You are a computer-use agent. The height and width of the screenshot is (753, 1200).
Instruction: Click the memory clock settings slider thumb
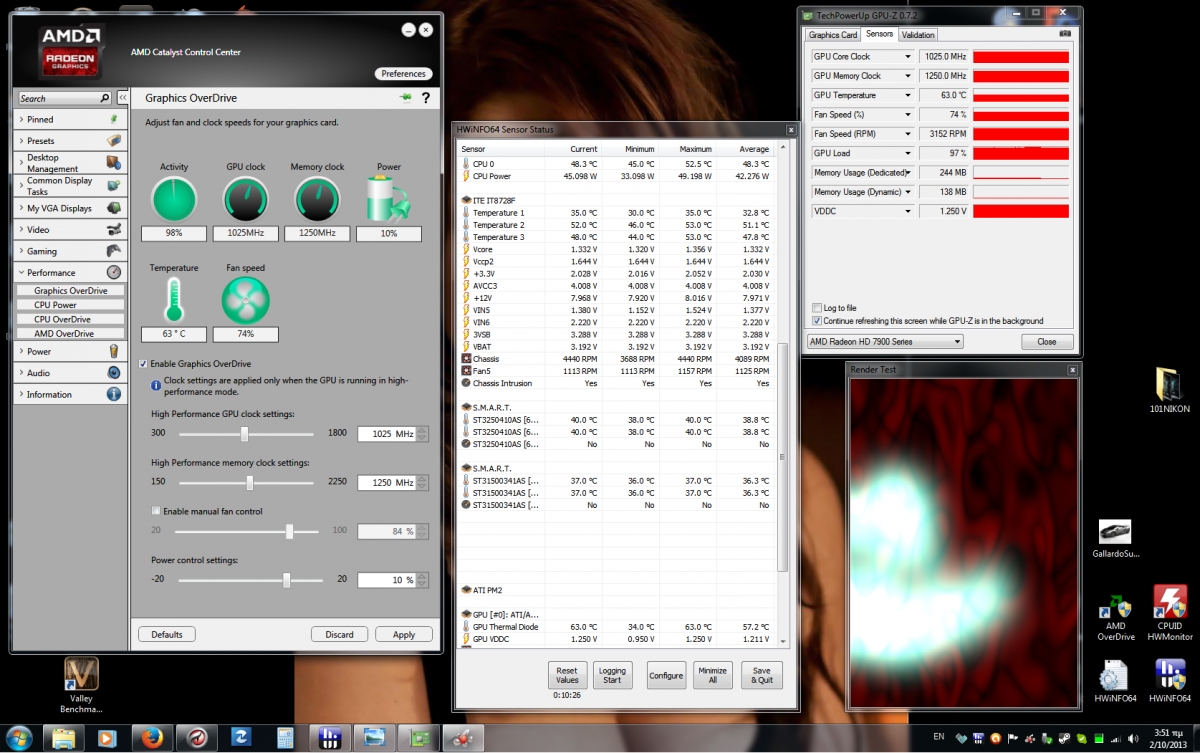(x=250, y=482)
